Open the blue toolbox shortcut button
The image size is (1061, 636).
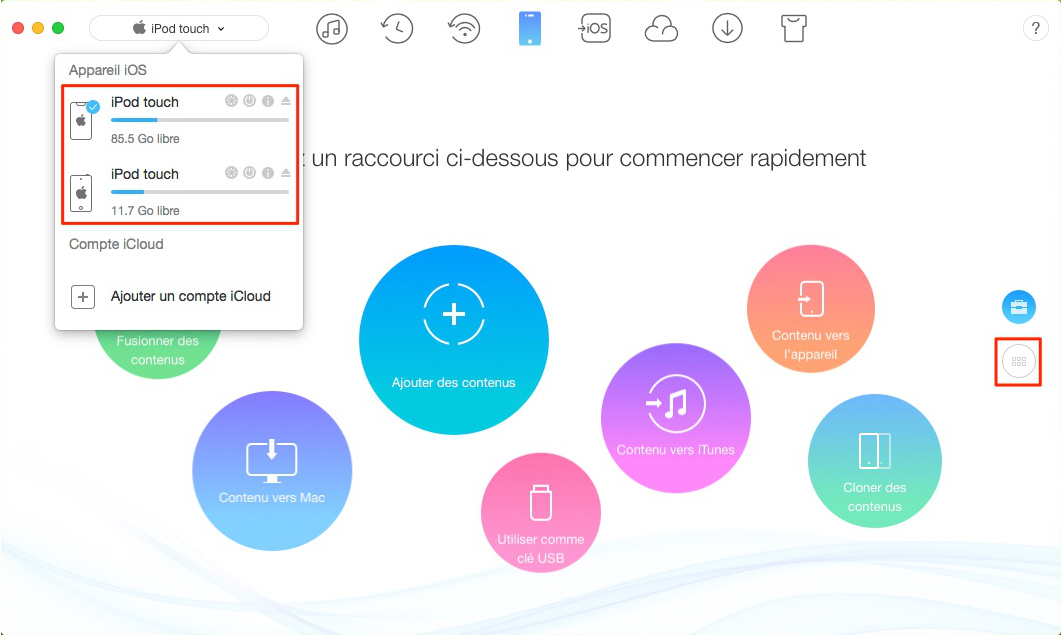pos(1018,307)
